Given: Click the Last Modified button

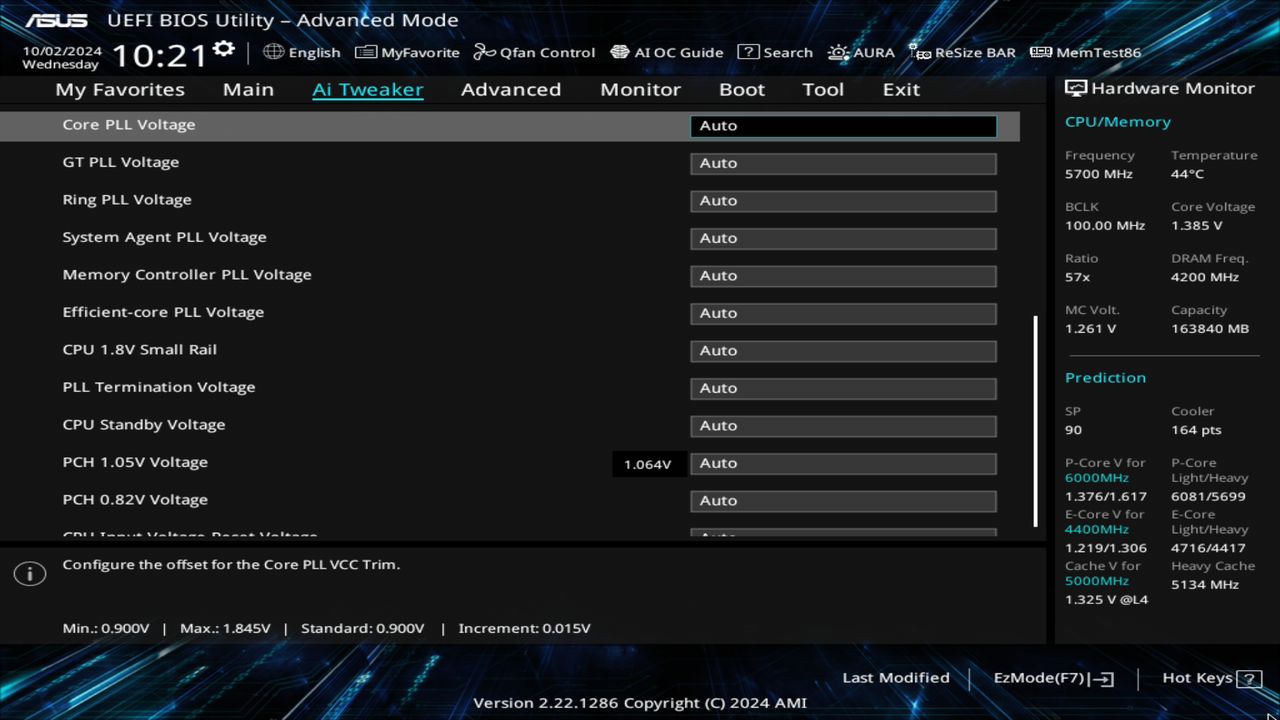Looking at the screenshot, I should (x=895, y=677).
